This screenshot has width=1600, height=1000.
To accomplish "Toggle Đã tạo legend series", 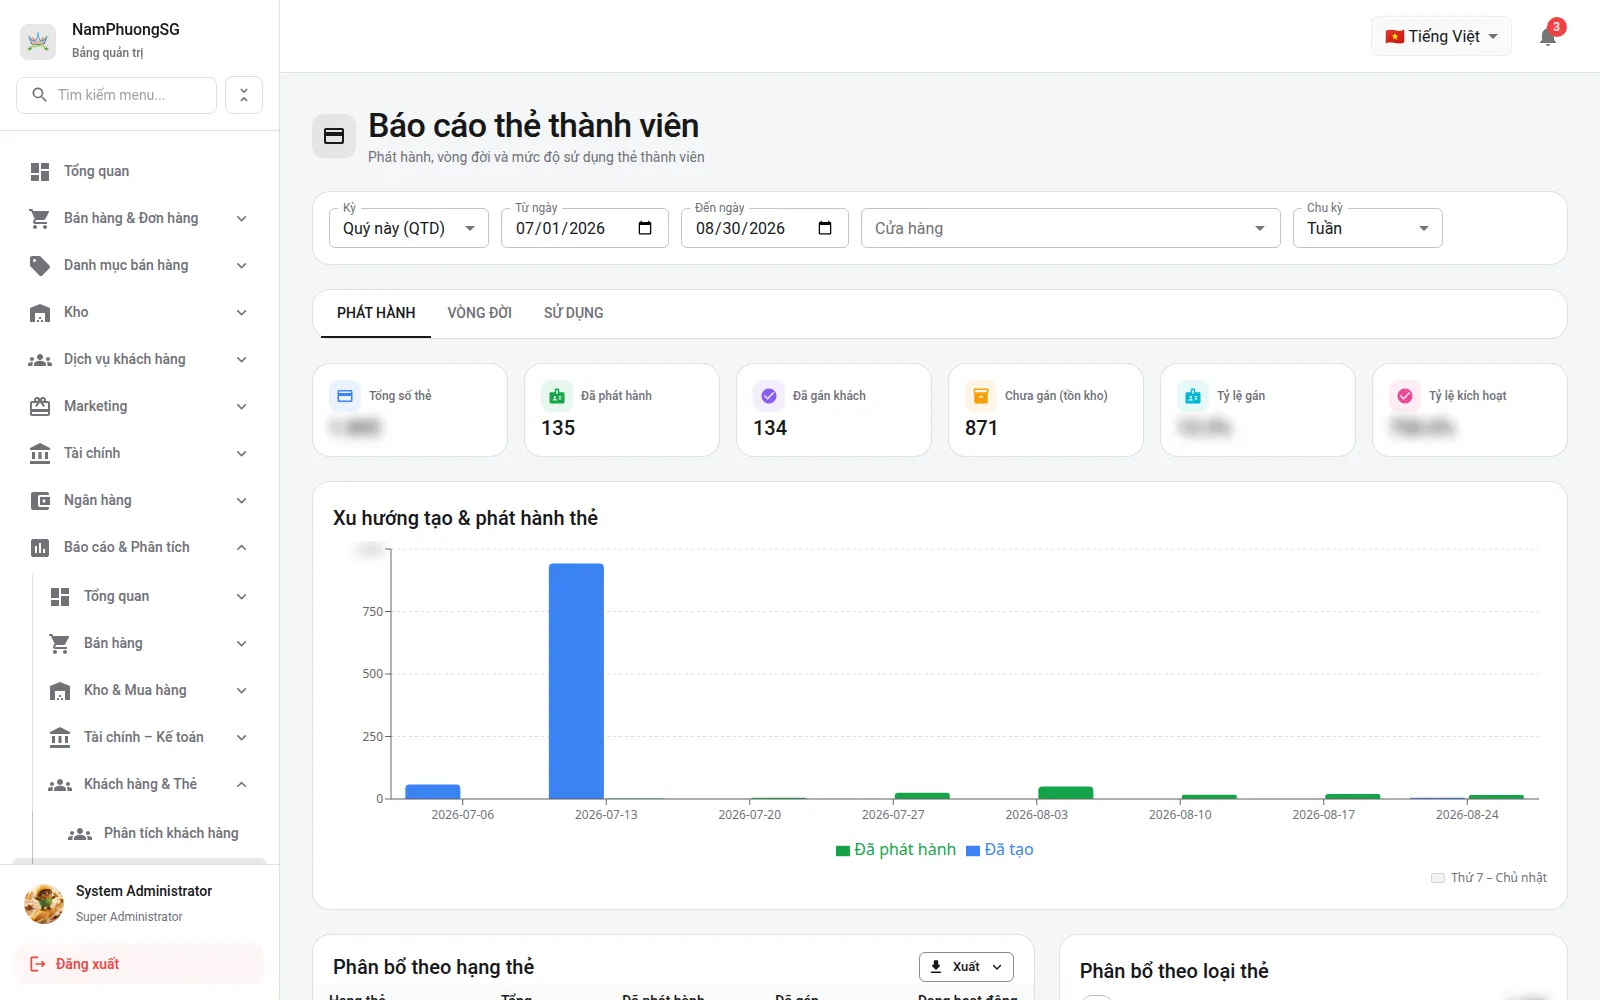I will 1000,850.
